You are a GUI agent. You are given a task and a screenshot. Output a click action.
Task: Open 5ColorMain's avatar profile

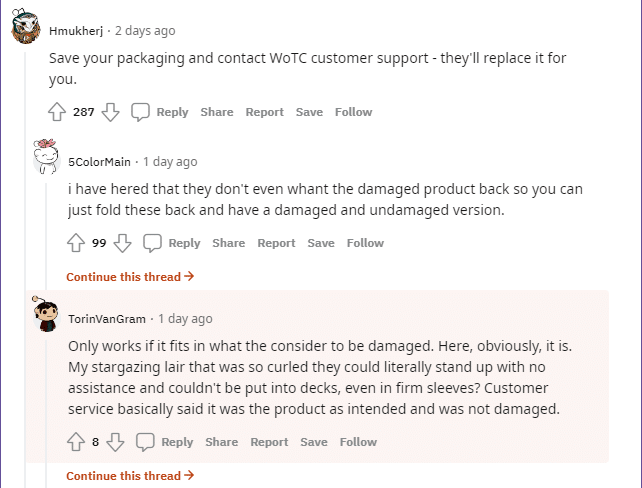pos(46,158)
